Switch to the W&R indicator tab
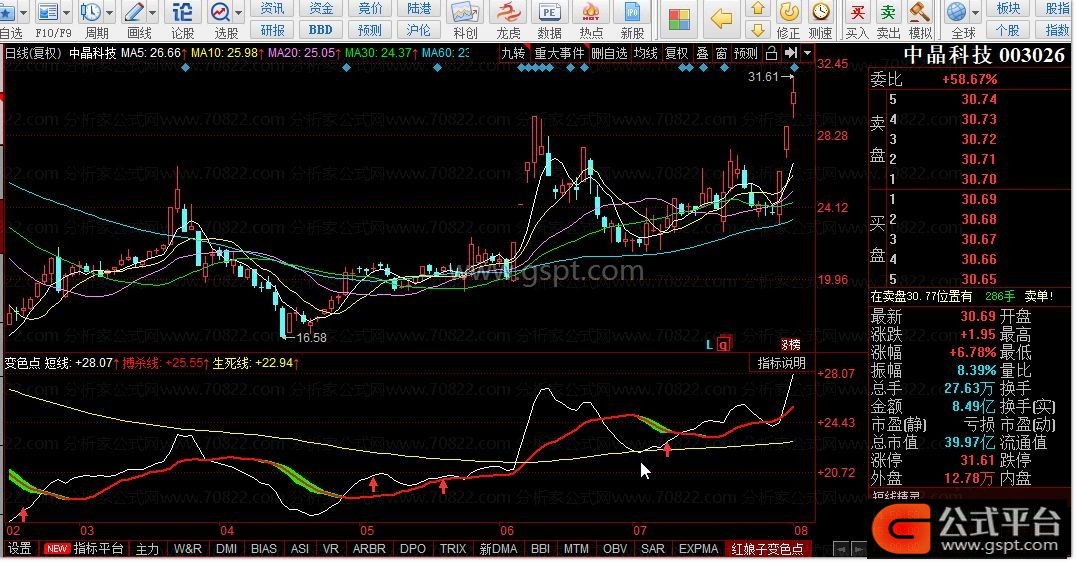 [x=188, y=549]
